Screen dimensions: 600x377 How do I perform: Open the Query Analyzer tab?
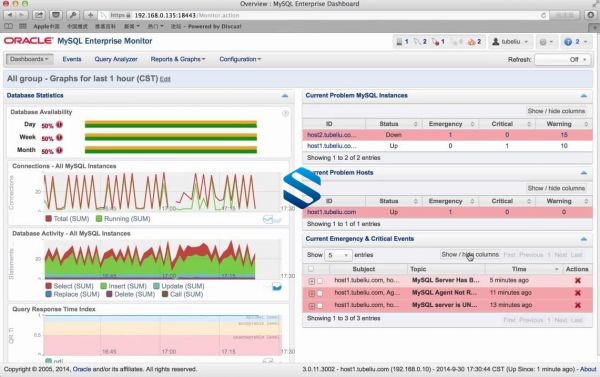[116, 59]
